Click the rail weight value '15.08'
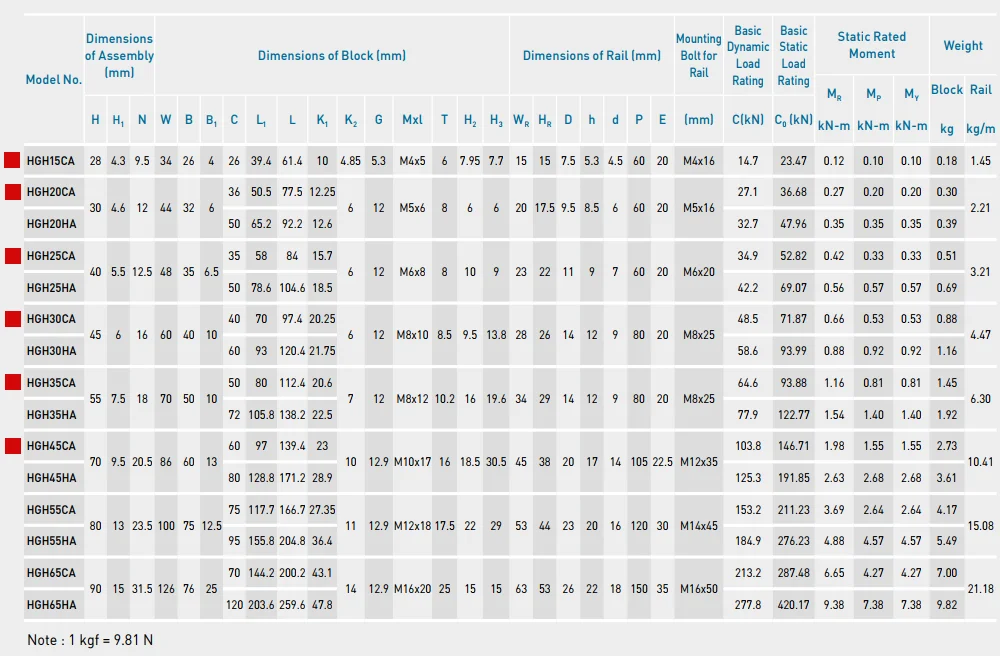Screen dimensions: 1000x656 point(980,525)
